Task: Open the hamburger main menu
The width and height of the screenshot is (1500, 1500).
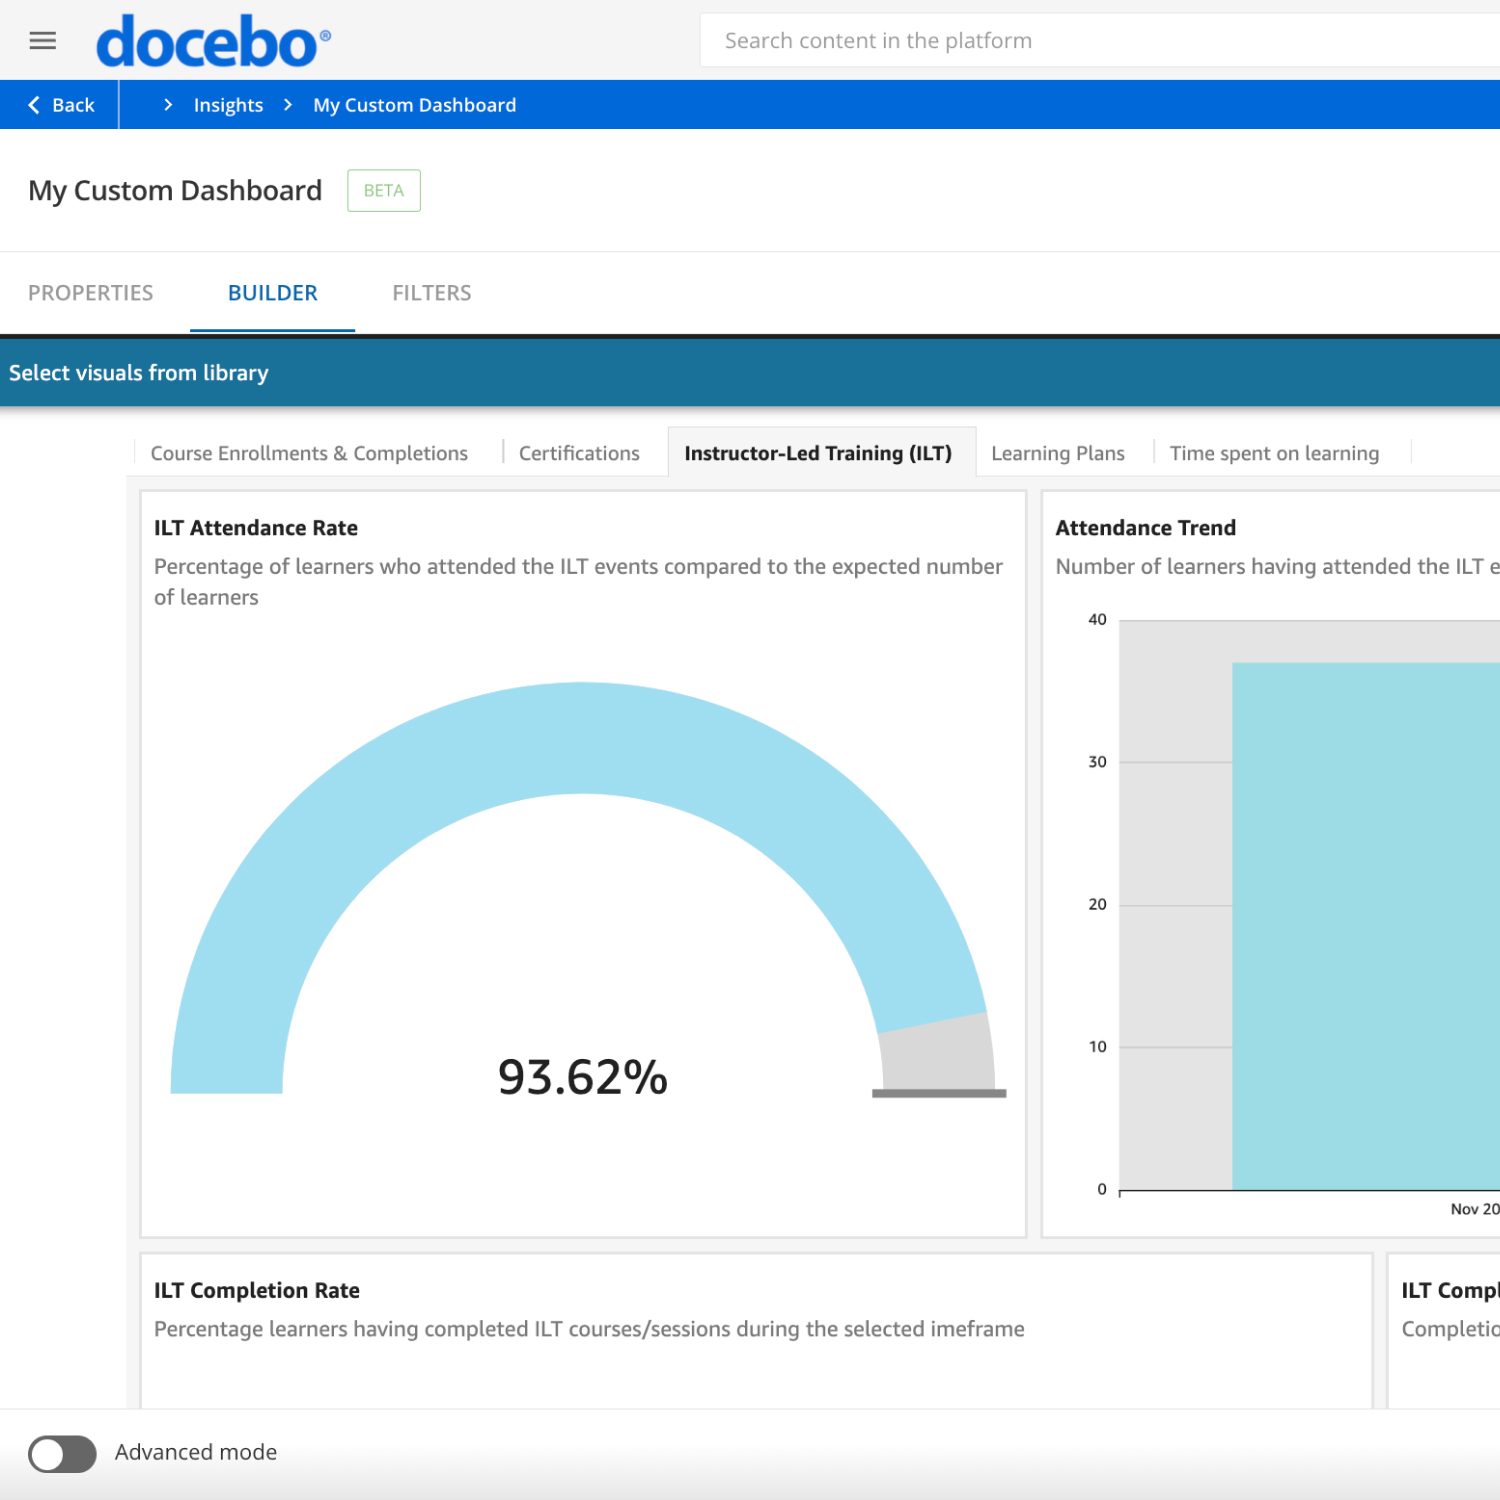Action: (42, 41)
